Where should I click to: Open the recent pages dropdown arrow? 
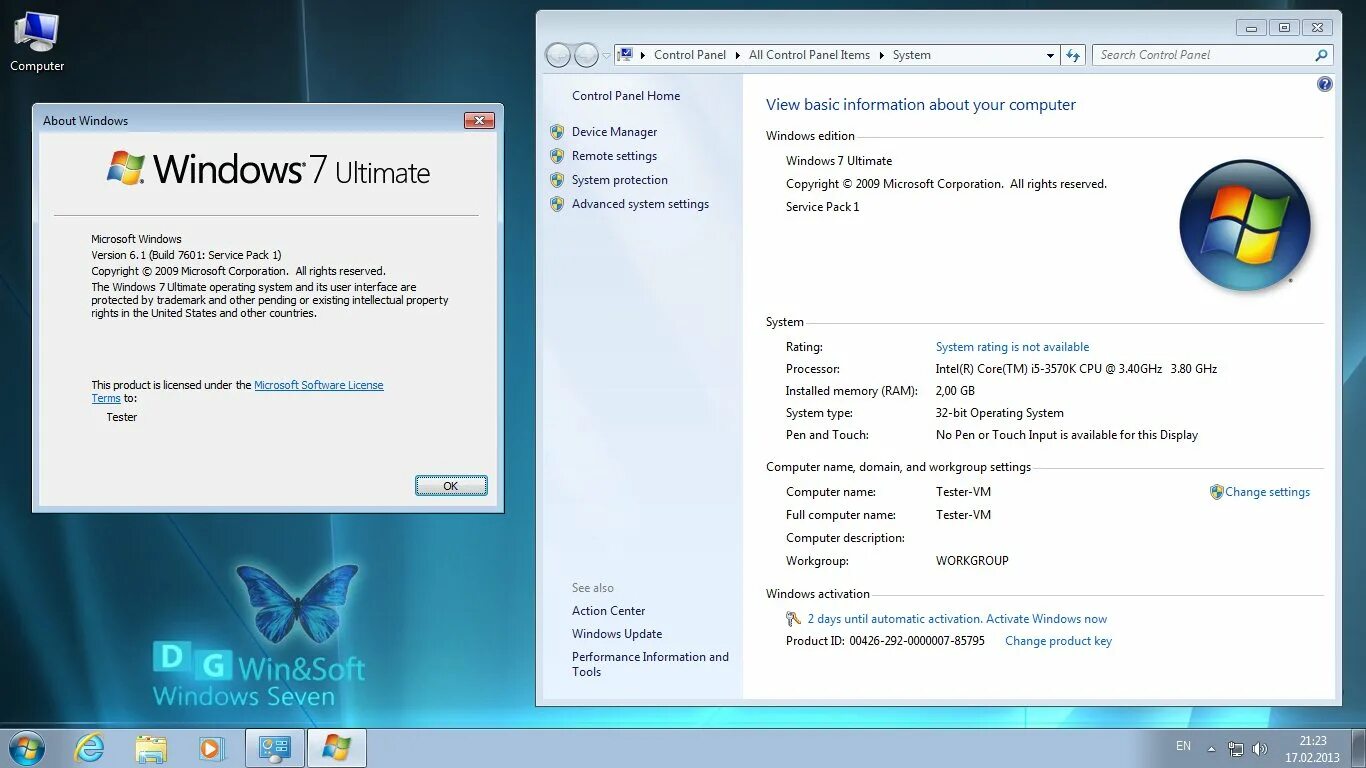coord(606,56)
